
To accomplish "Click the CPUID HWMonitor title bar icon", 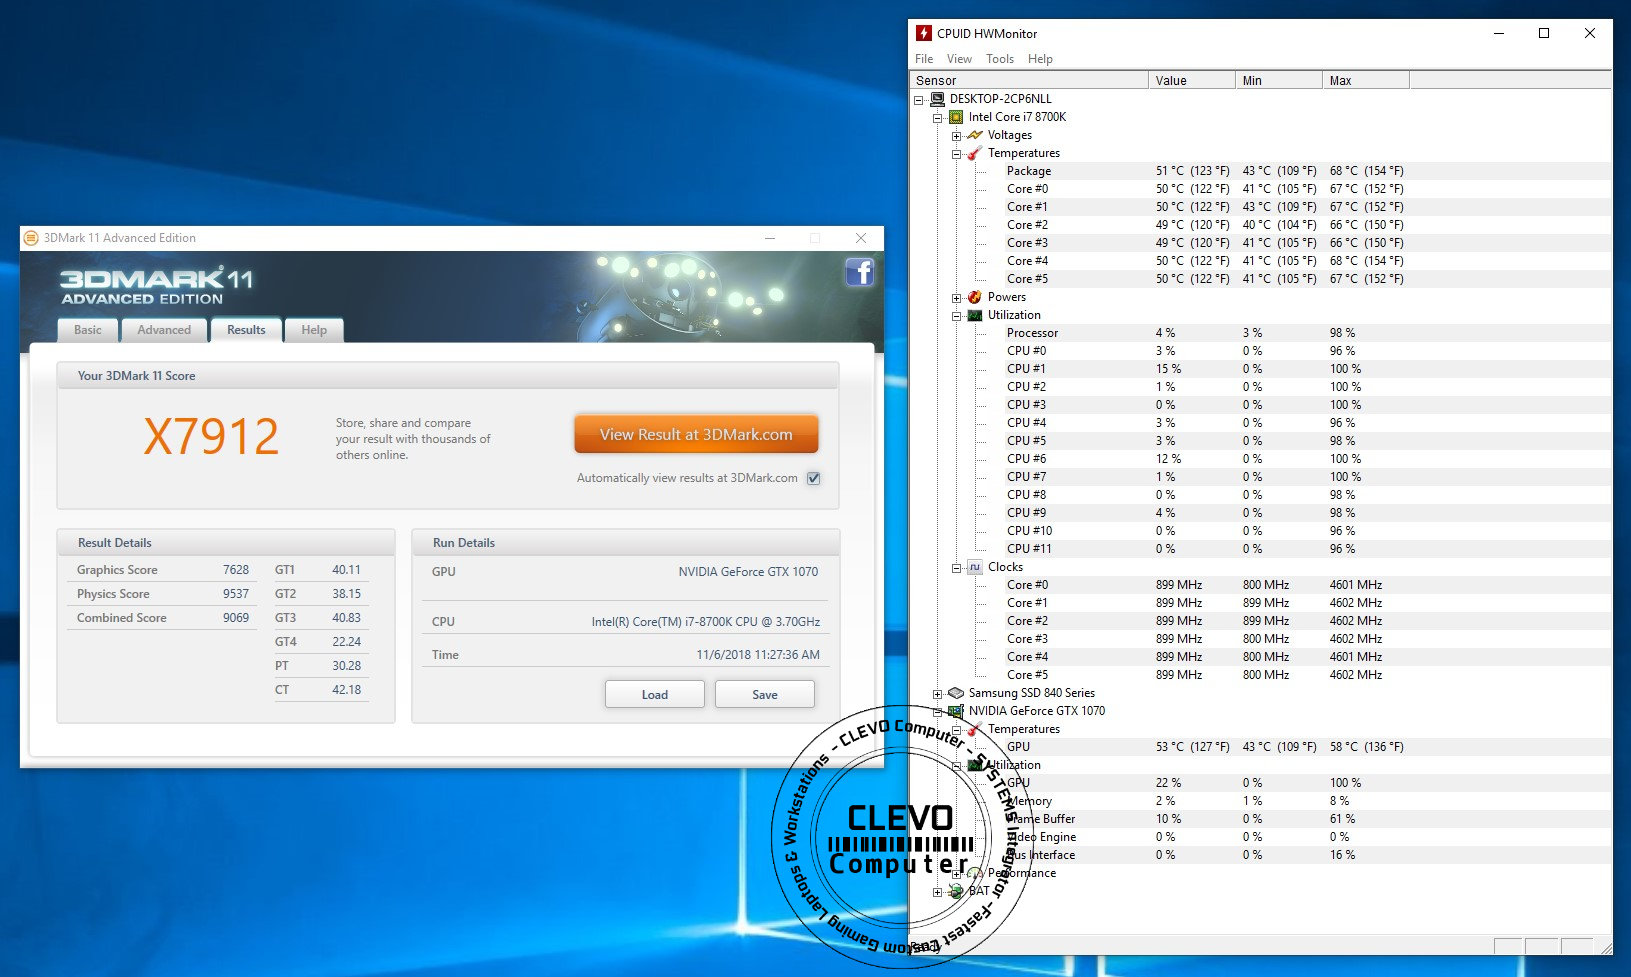I will [924, 33].
